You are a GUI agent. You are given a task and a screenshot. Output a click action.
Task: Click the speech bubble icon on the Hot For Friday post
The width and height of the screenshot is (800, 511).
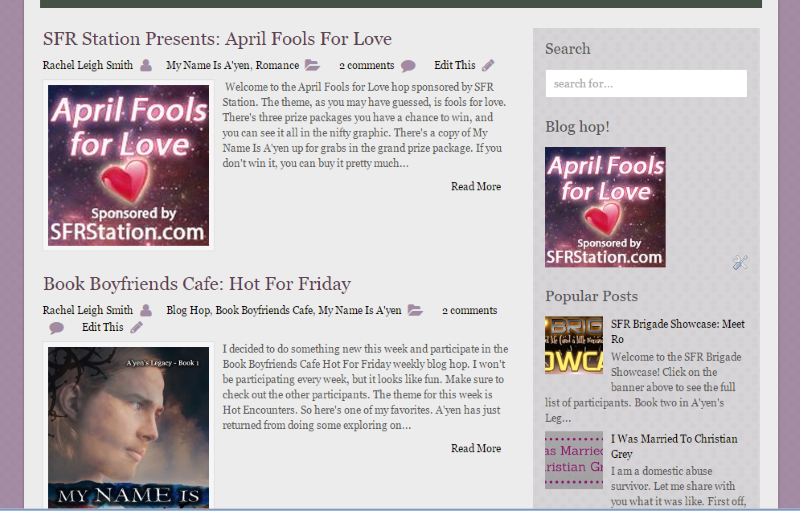[x=57, y=327]
